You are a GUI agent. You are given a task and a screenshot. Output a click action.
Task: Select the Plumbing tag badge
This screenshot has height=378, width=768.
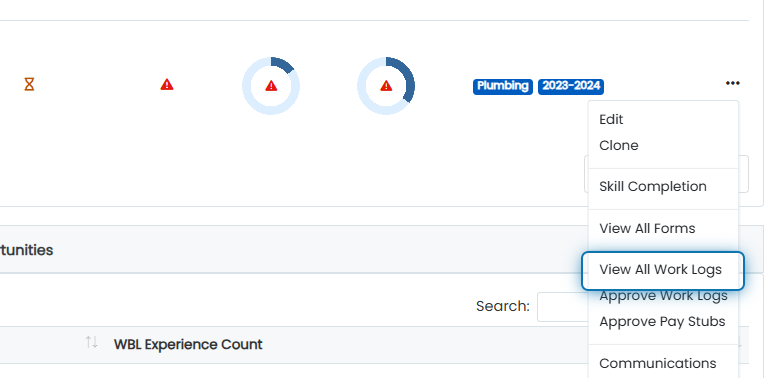tap(503, 86)
